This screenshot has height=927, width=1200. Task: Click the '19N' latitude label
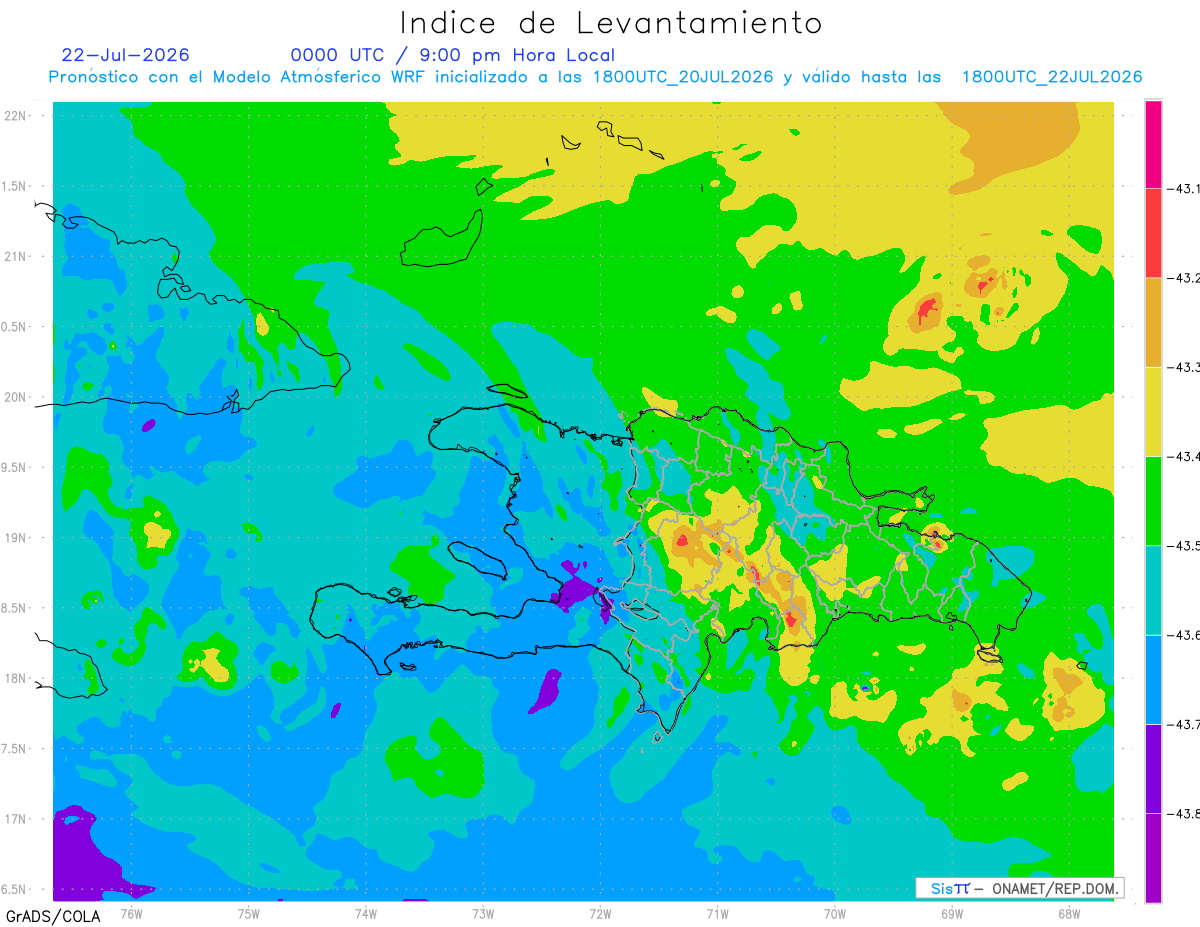click(x=16, y=538)
